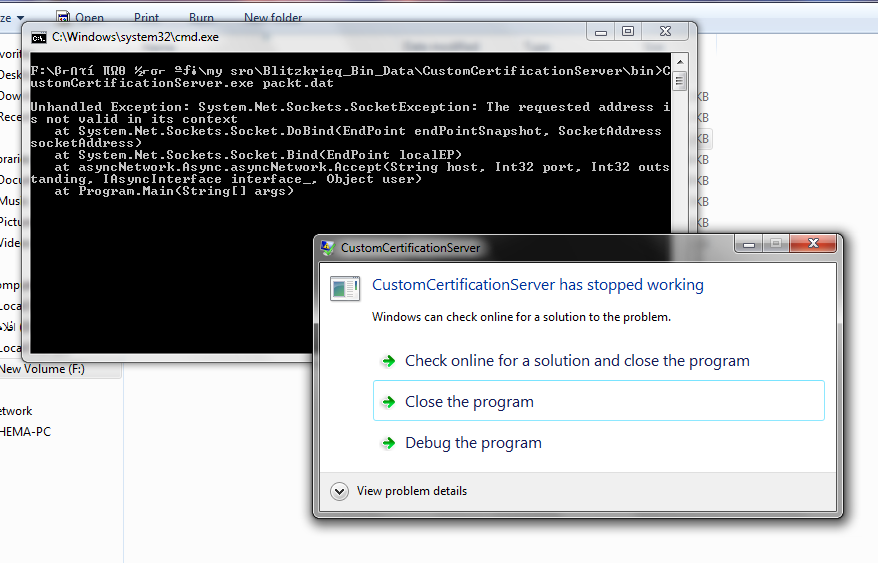Viewport: 878px width, 576px height.
Task: Maximize the cmd.exe console window
Action: click(628, 32)
